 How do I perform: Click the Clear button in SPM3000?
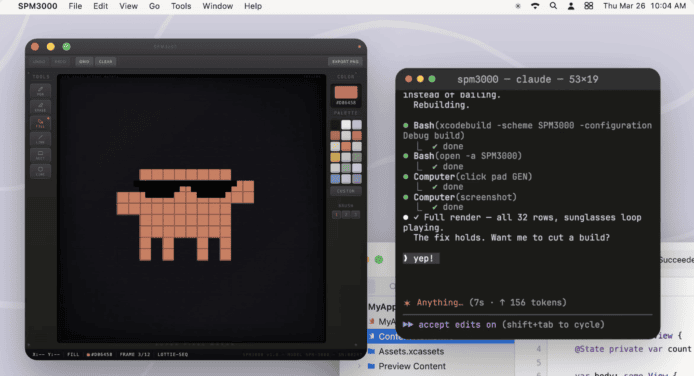[105, 61]
